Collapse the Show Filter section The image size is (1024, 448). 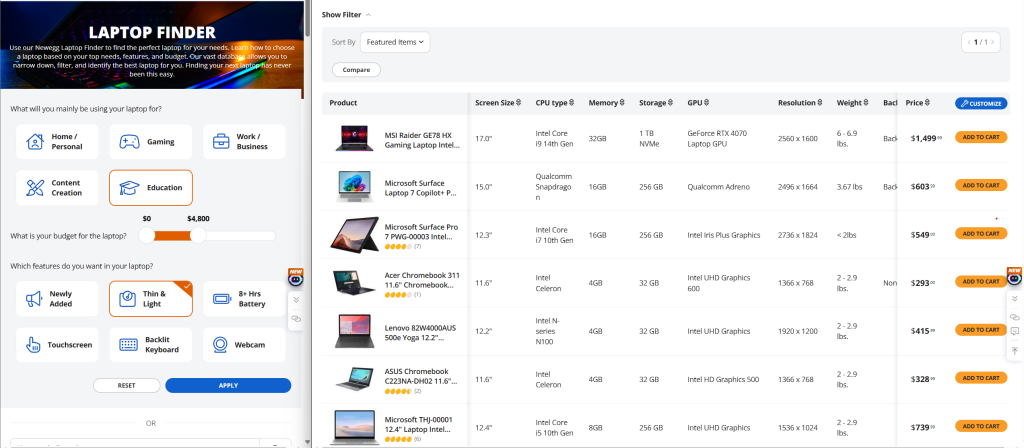(x=345, y=15)
